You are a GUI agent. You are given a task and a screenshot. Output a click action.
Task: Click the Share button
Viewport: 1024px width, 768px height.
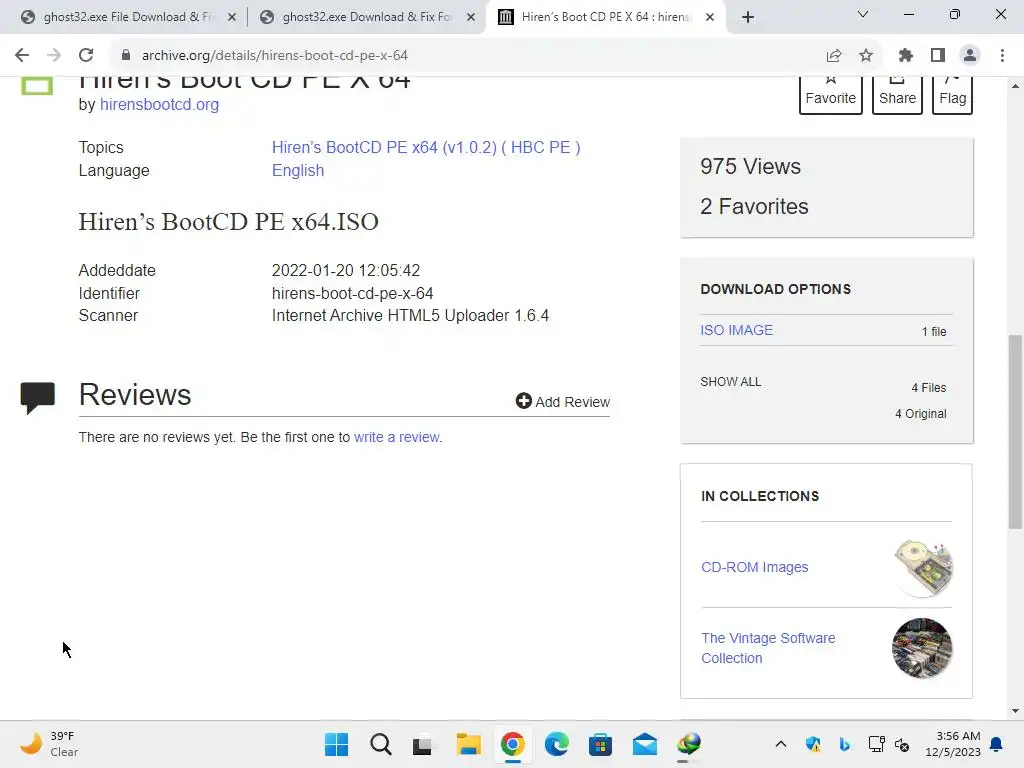click(897, 95)
